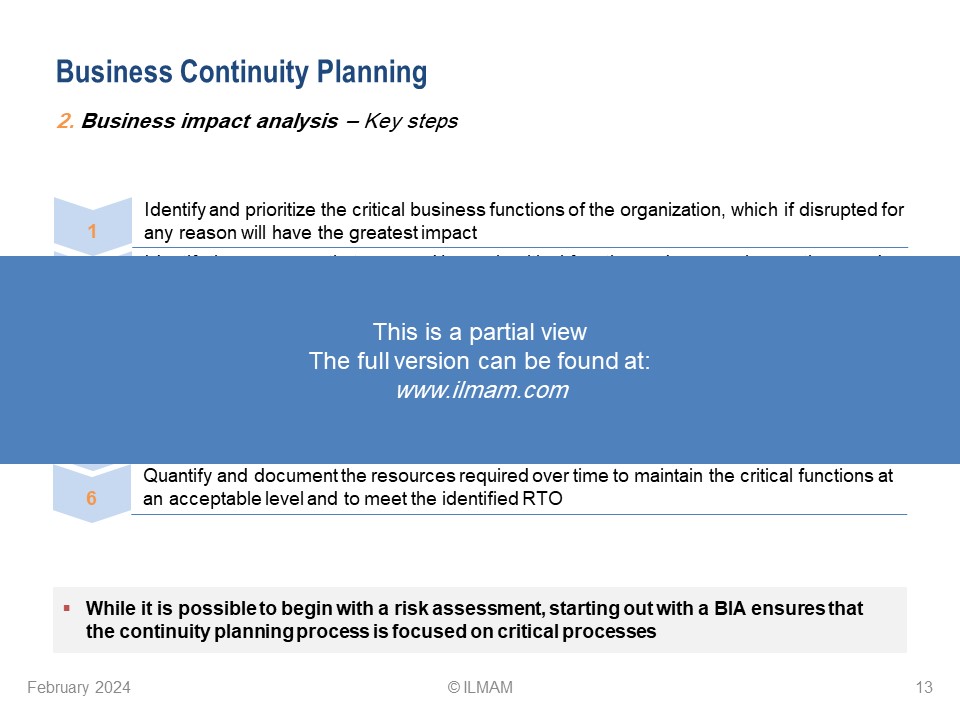960x720 pixels.
Task: Click the red bullet marker in the note
Action: (x=67, y=608)
